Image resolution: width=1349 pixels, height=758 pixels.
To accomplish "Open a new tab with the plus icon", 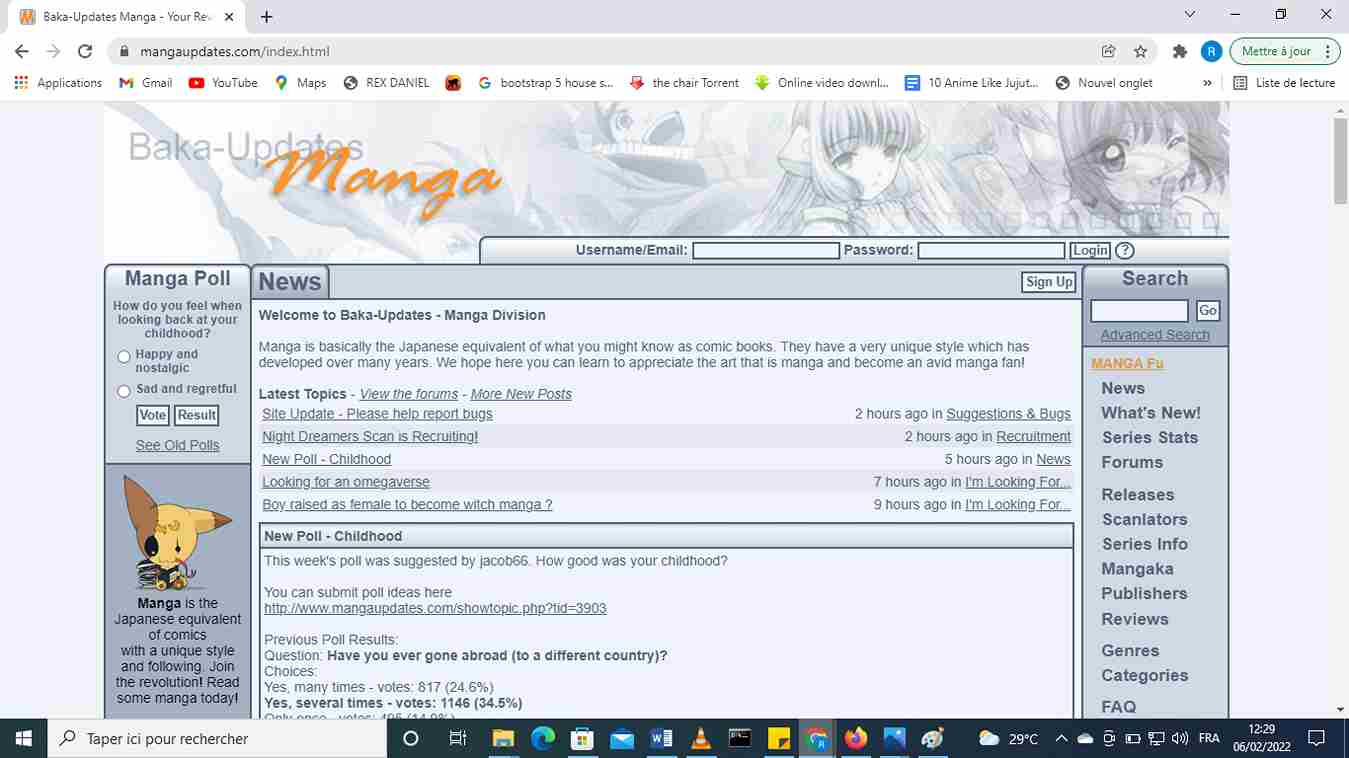I will point(266,17).
